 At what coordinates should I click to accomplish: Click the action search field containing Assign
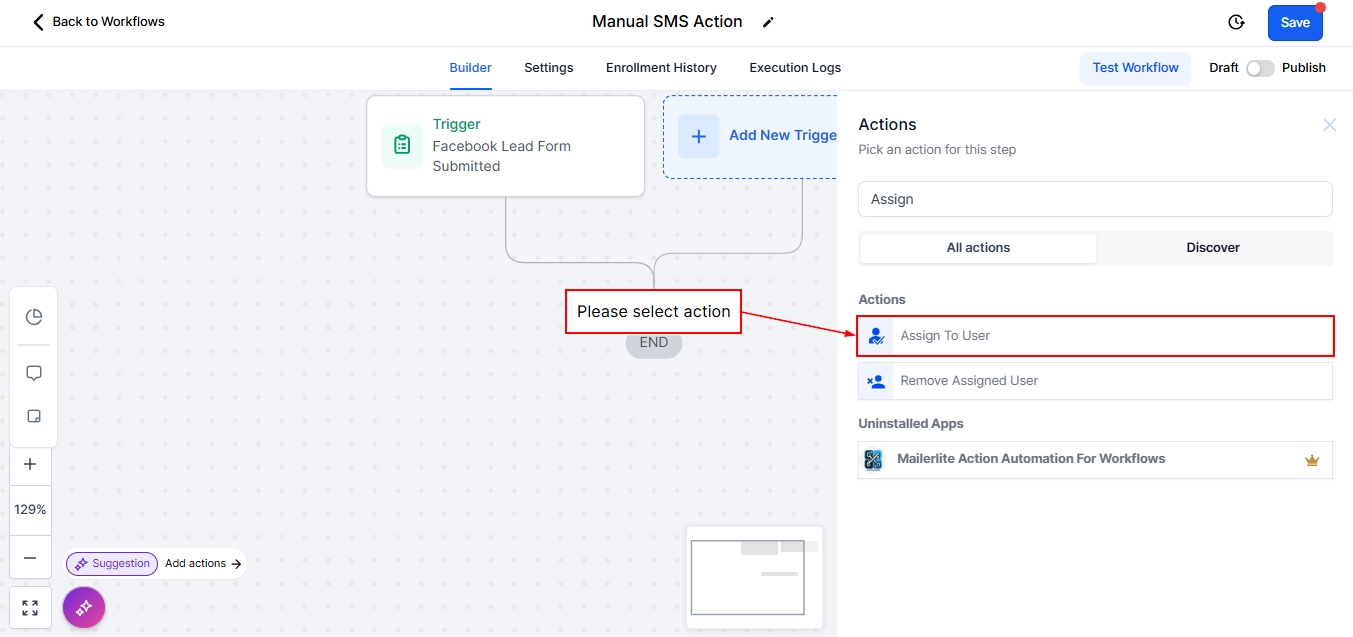(1095, 199)
